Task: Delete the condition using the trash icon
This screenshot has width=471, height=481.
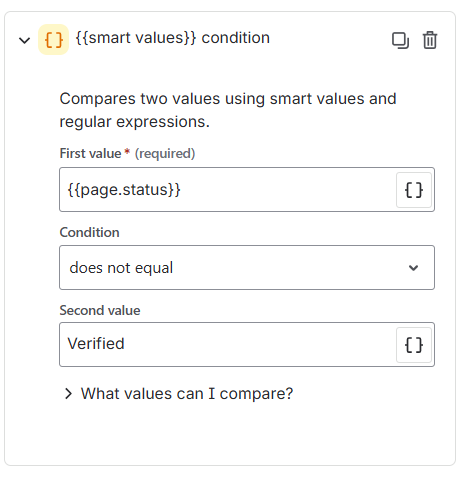Action: 430,40
